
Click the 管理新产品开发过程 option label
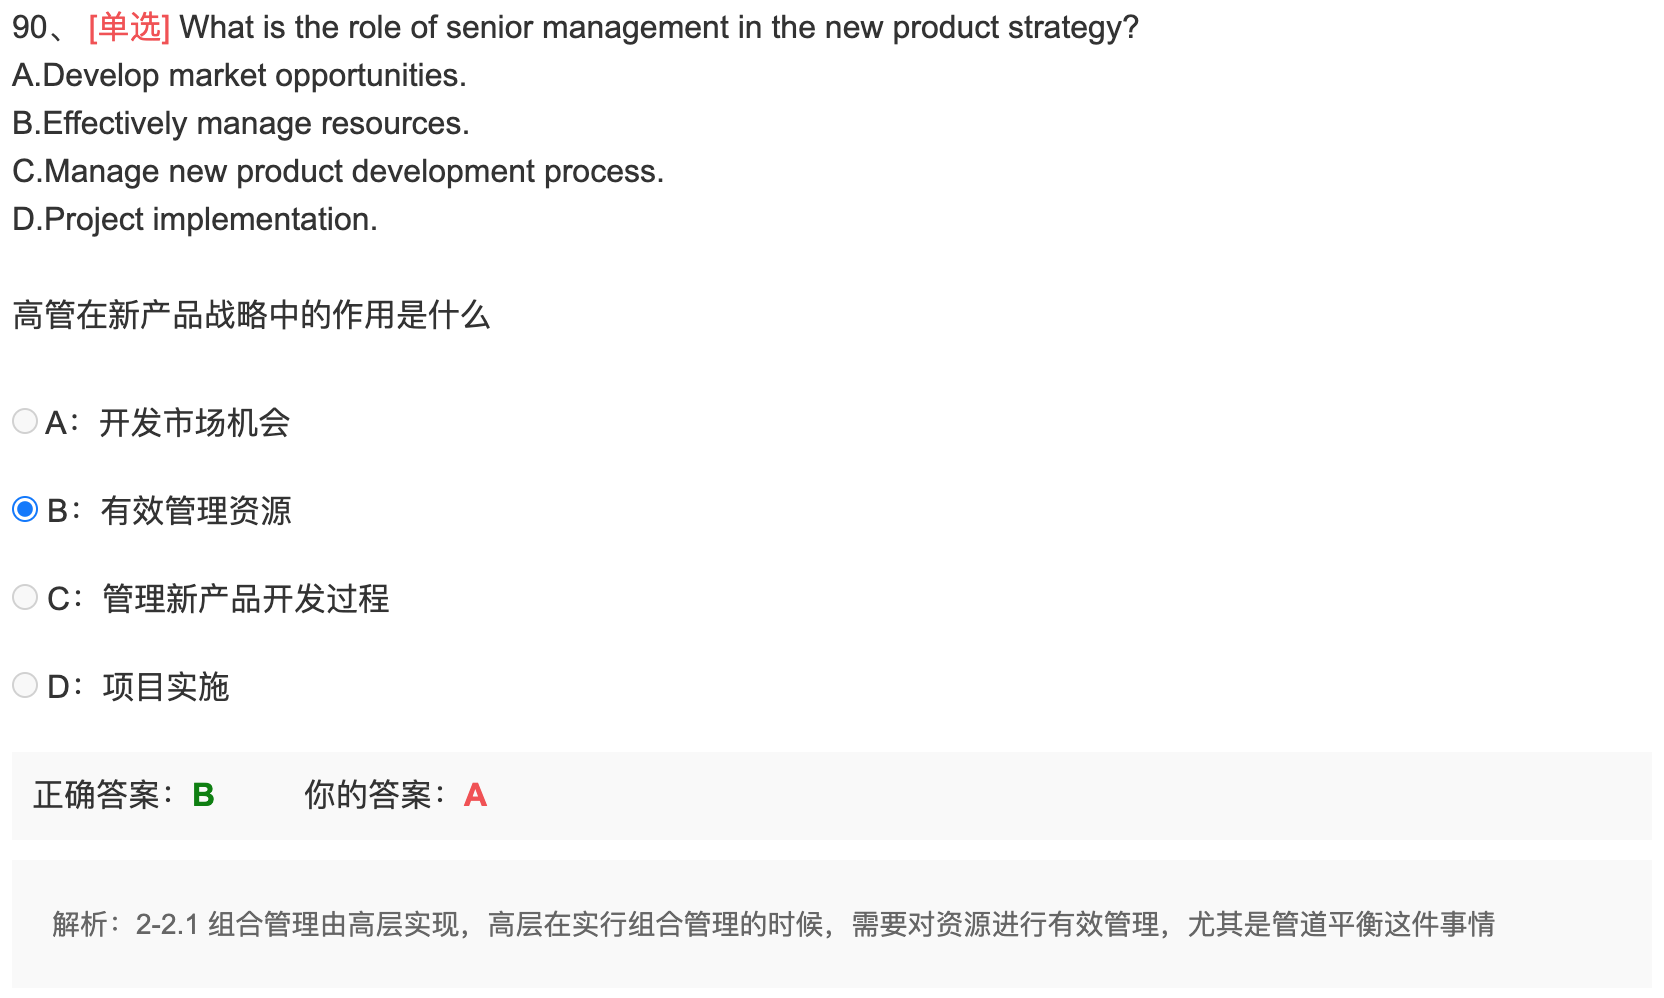tap(246, 599)
